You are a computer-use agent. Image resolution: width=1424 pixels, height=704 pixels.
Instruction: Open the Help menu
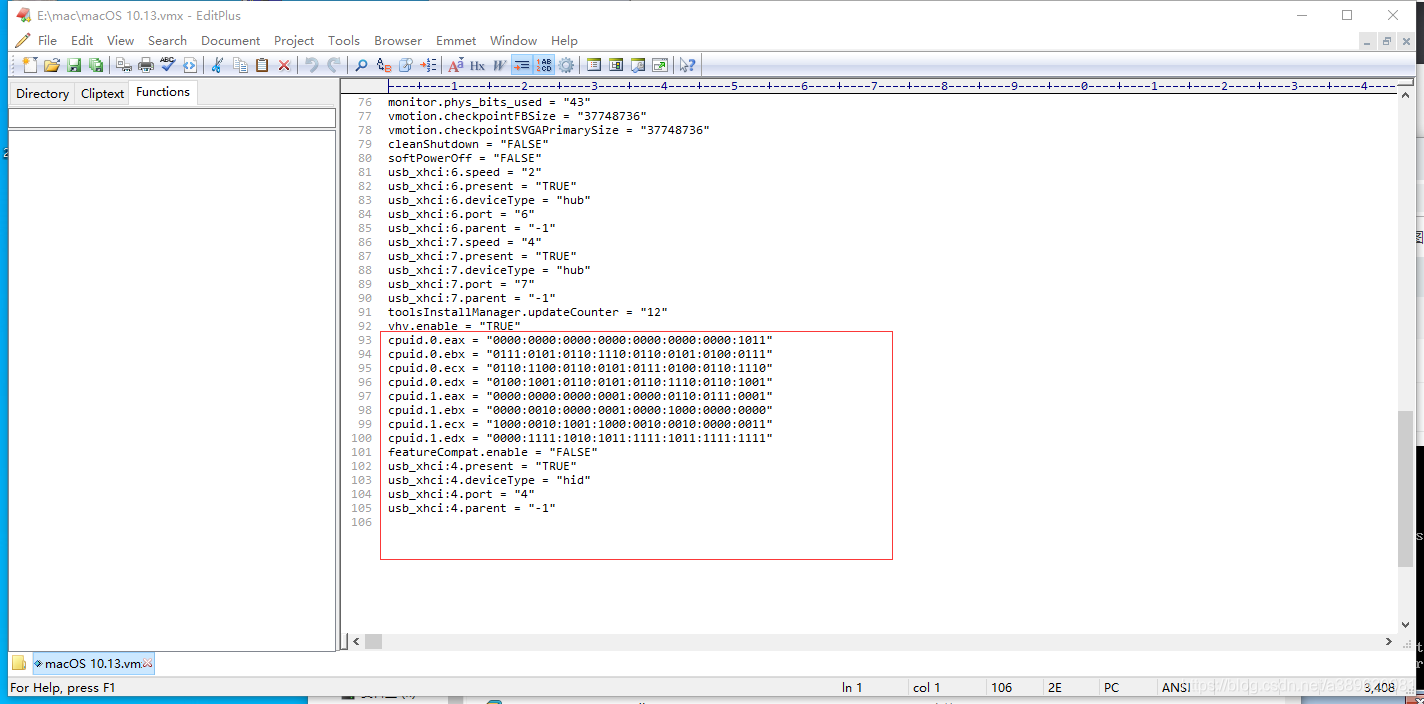click(x=564, y=41)
